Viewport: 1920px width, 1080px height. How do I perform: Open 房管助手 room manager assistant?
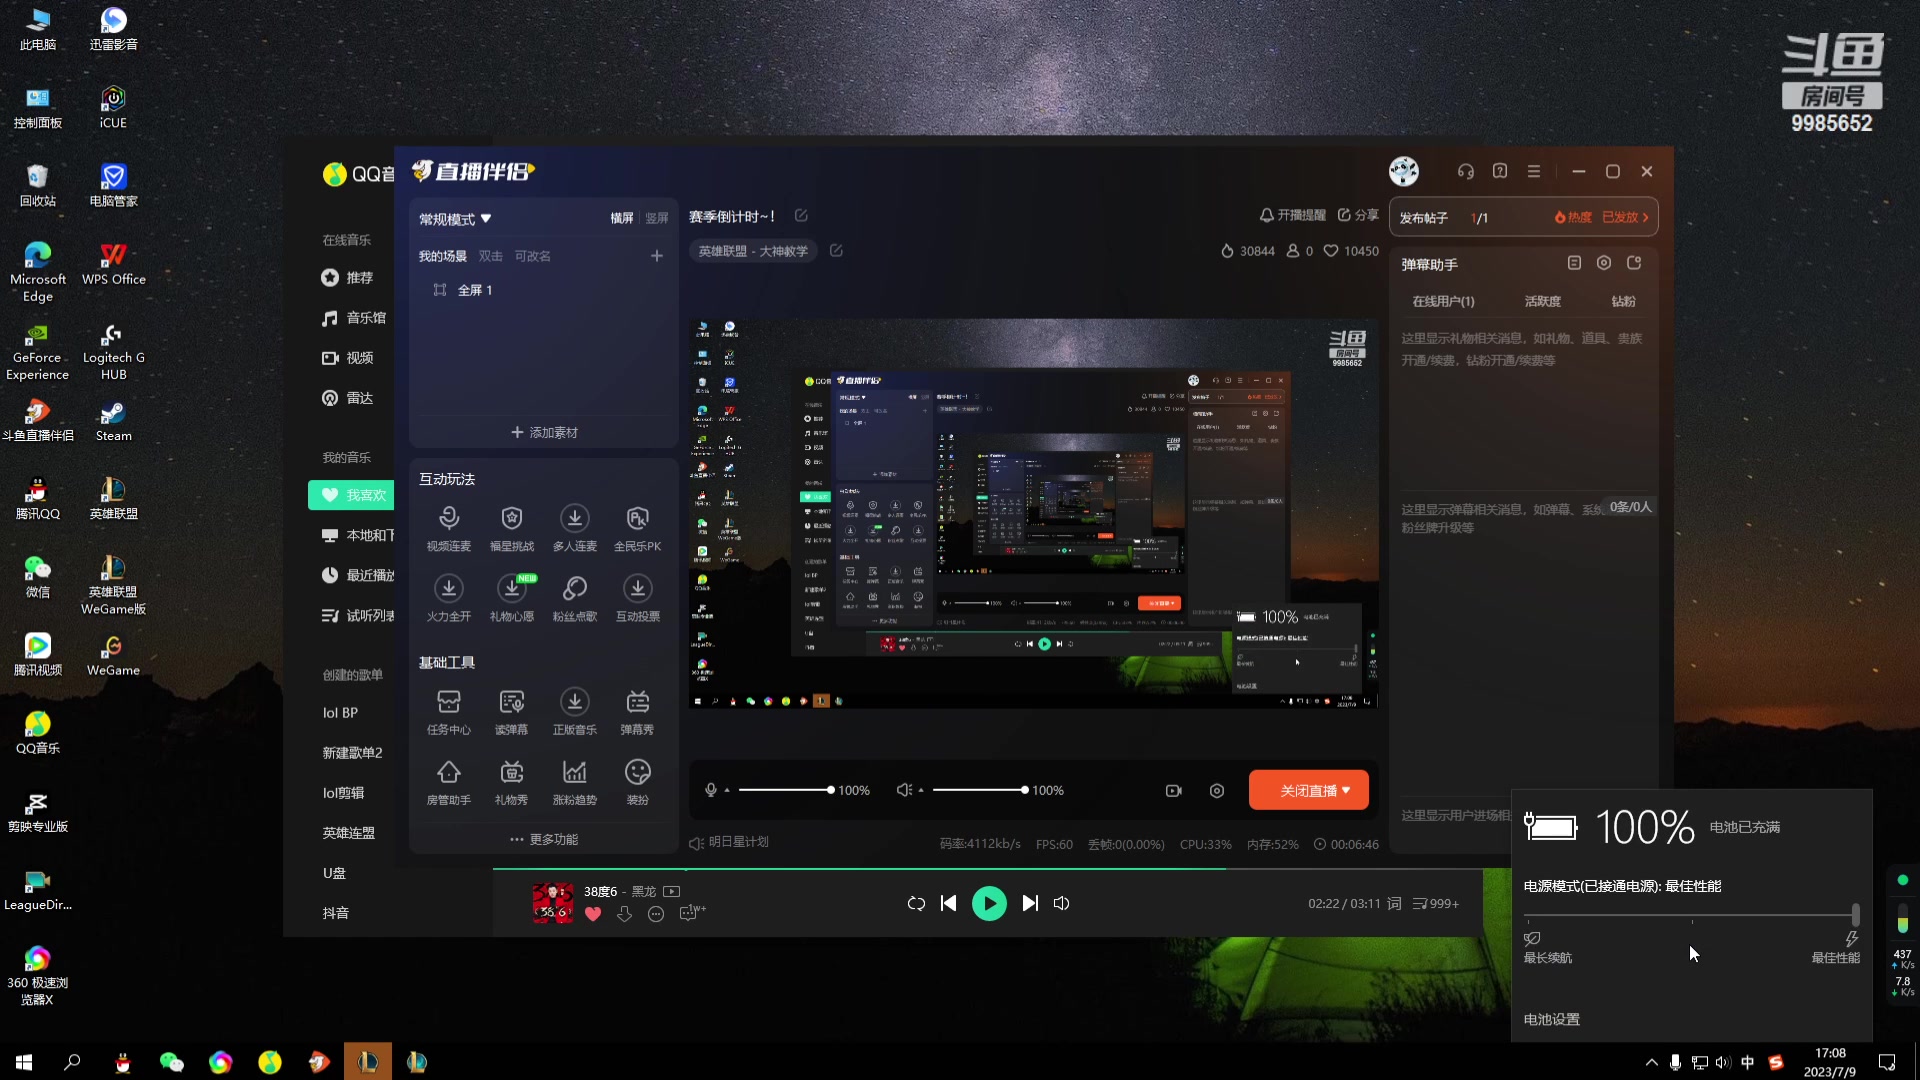[448, 782]
